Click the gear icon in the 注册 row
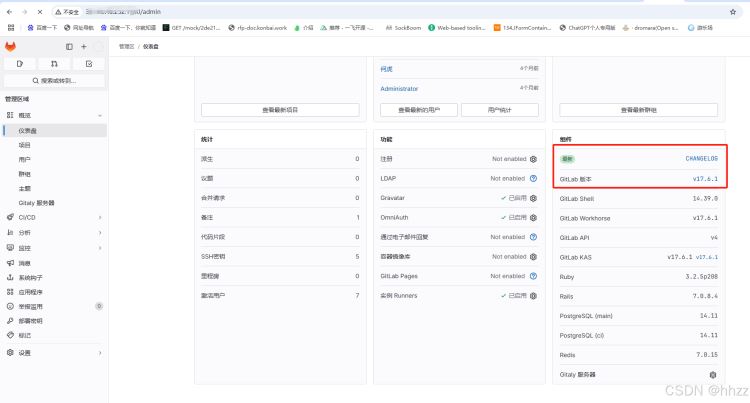The image size is (750, 403). coord(533,159)
